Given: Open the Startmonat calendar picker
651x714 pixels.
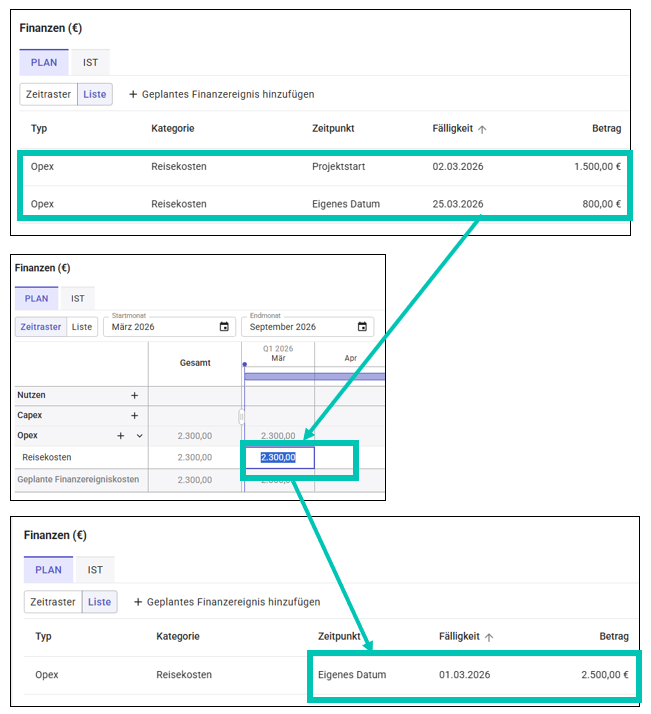Looking at the screenshot, I should (x=224, y=327).
